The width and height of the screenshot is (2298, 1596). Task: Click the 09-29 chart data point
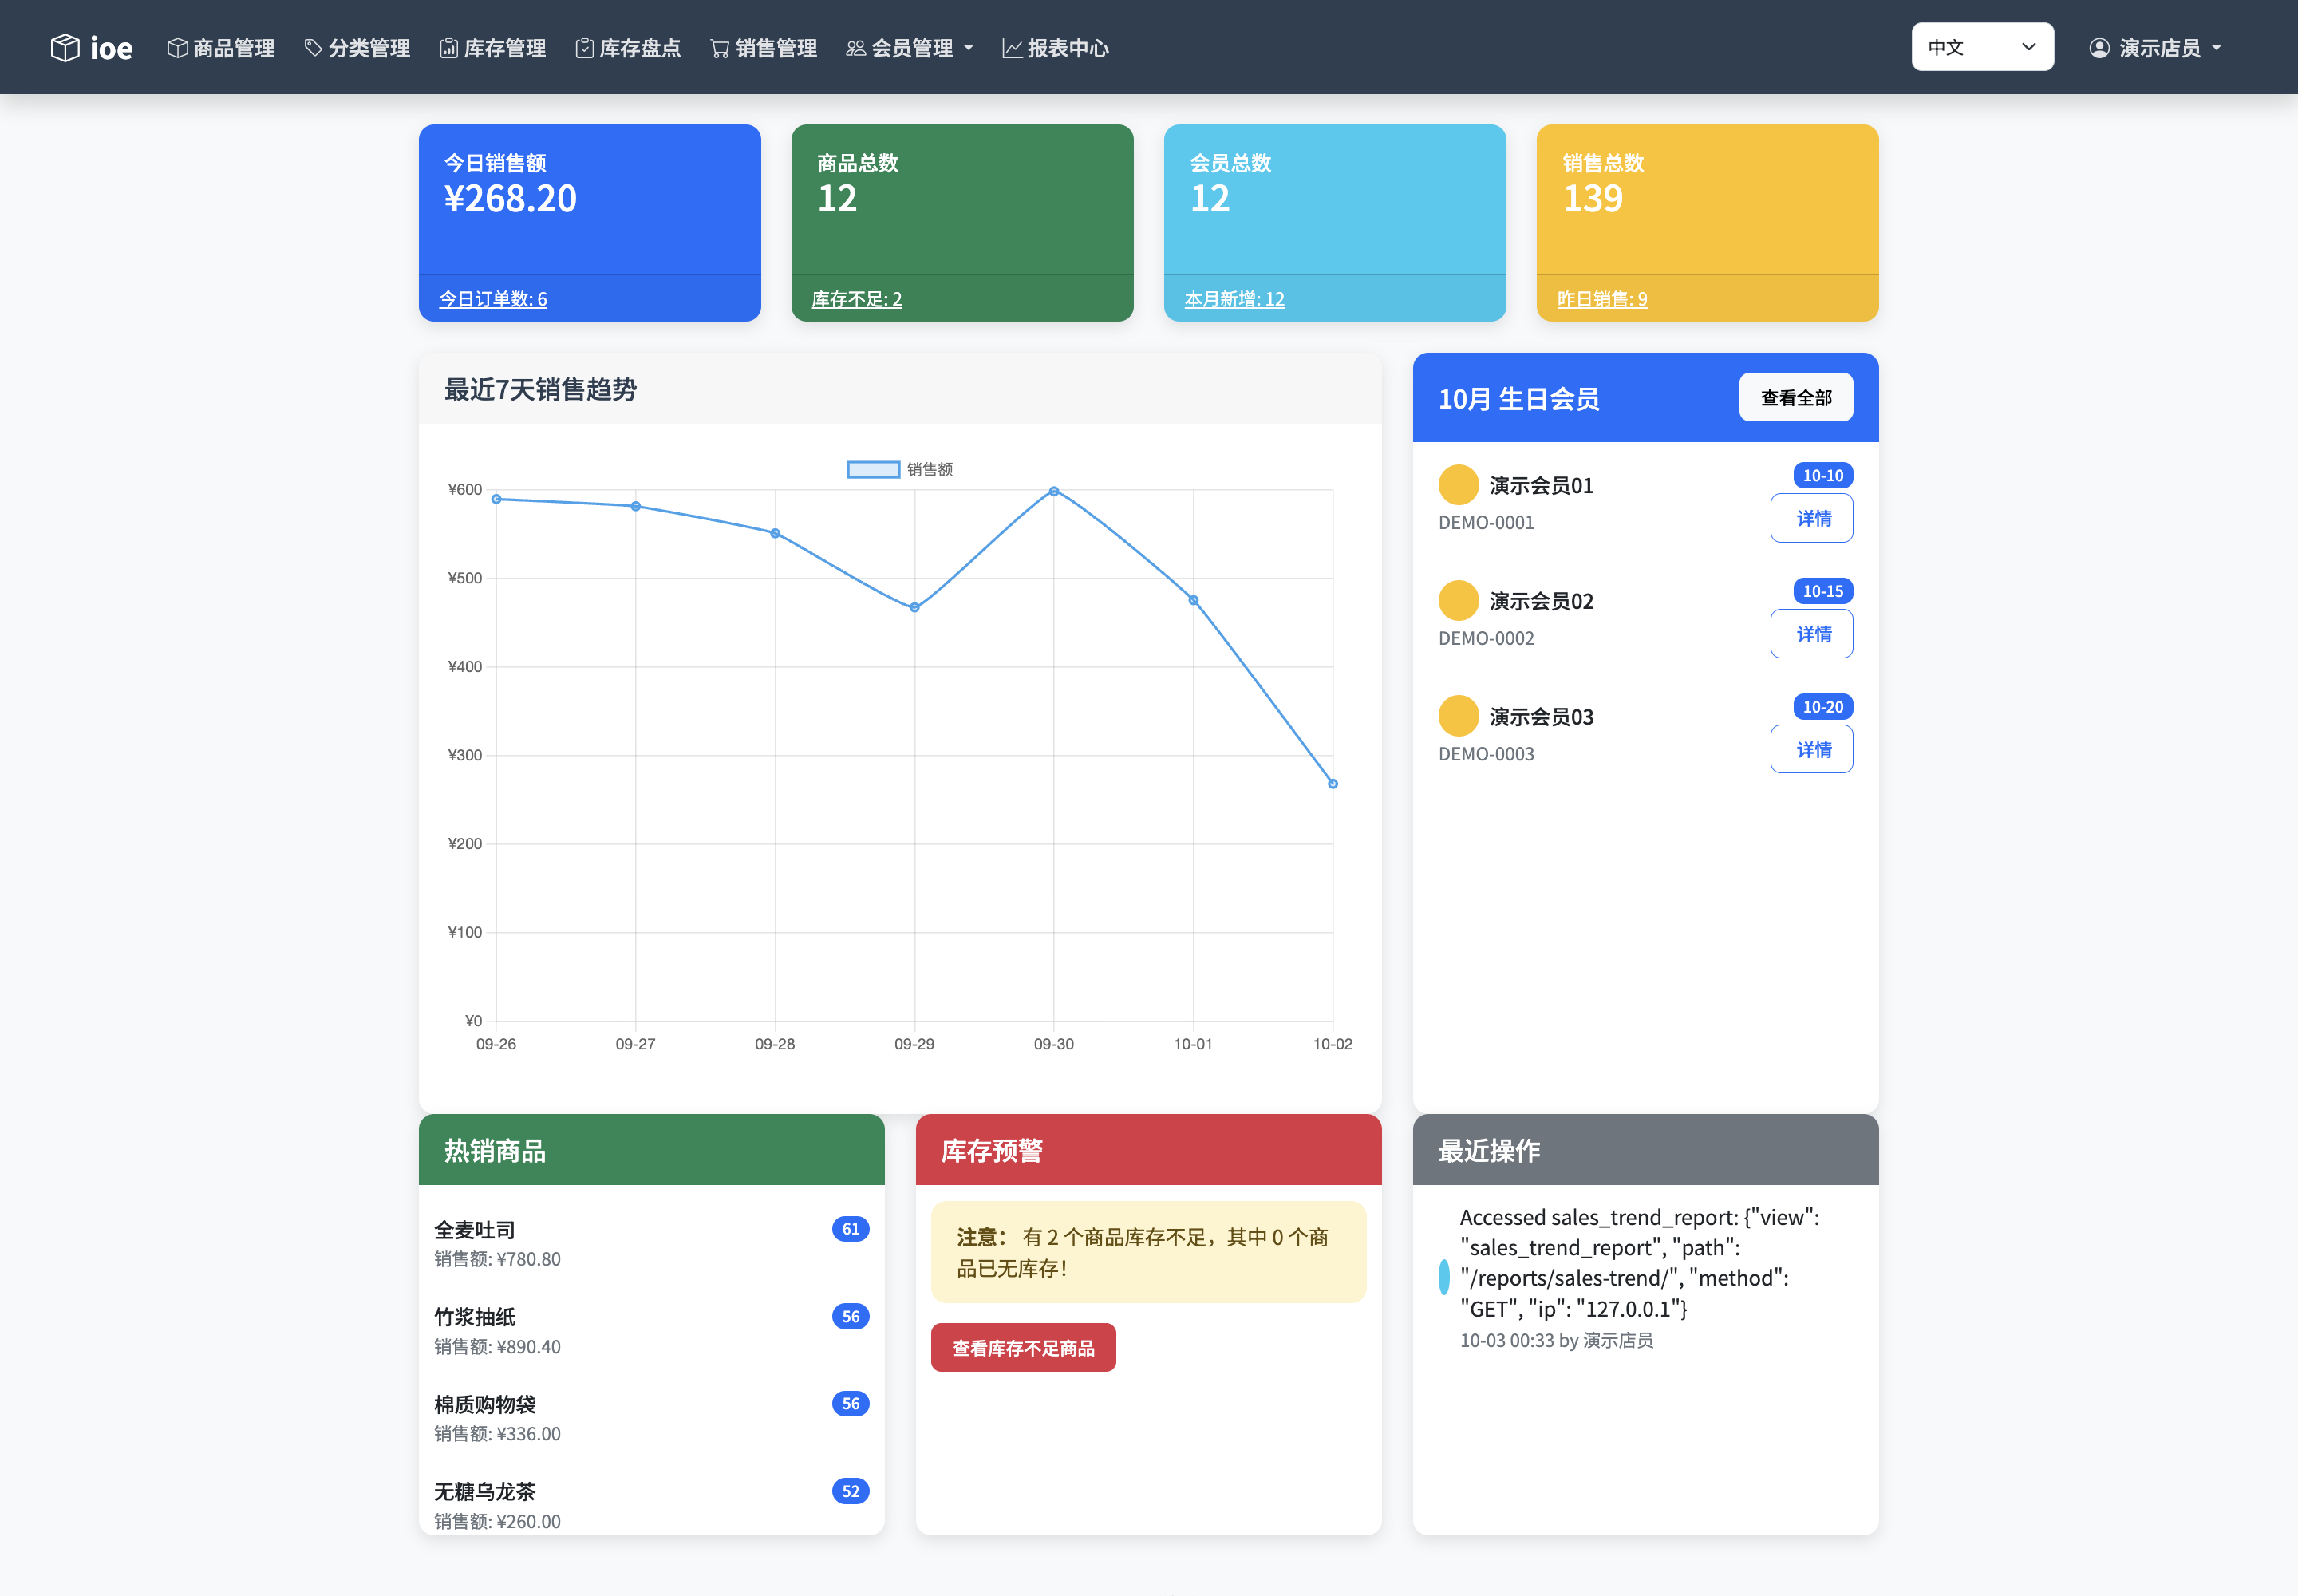[914, 607]
